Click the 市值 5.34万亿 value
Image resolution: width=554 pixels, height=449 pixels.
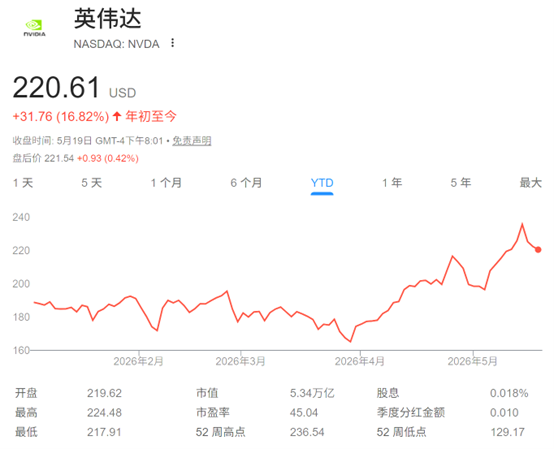[x=312, y=393]
